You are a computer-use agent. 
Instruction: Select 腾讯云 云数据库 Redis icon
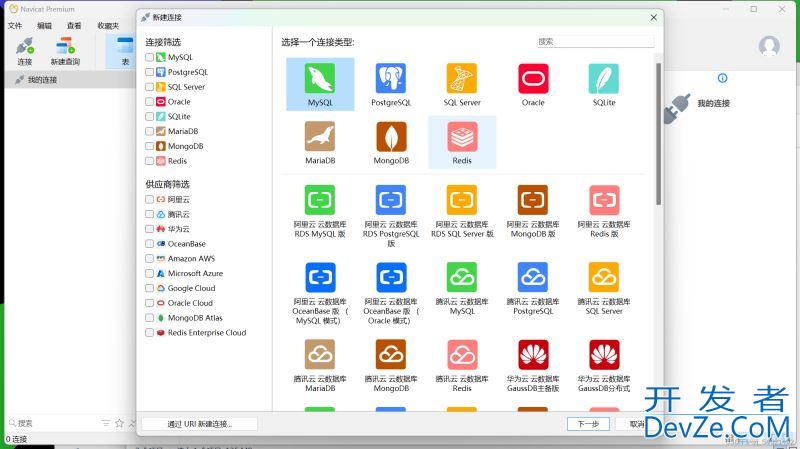(x=462, y=355)
